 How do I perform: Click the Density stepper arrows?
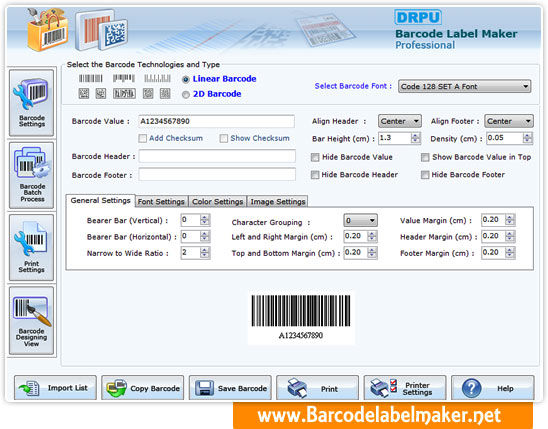(x=527, y=138)
